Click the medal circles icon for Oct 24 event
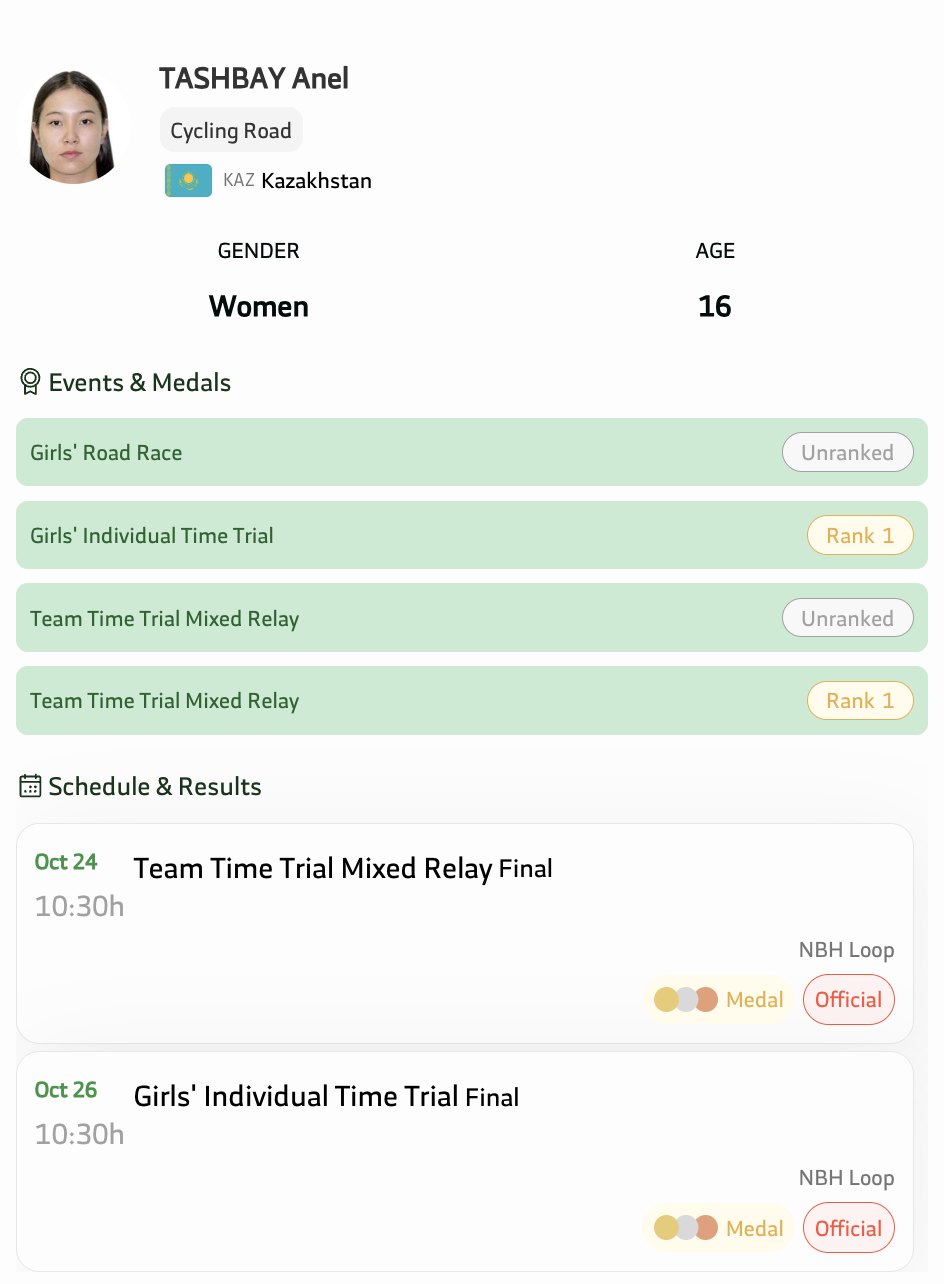The height and width of the screenshot is (1284, 944). point(686,999)
